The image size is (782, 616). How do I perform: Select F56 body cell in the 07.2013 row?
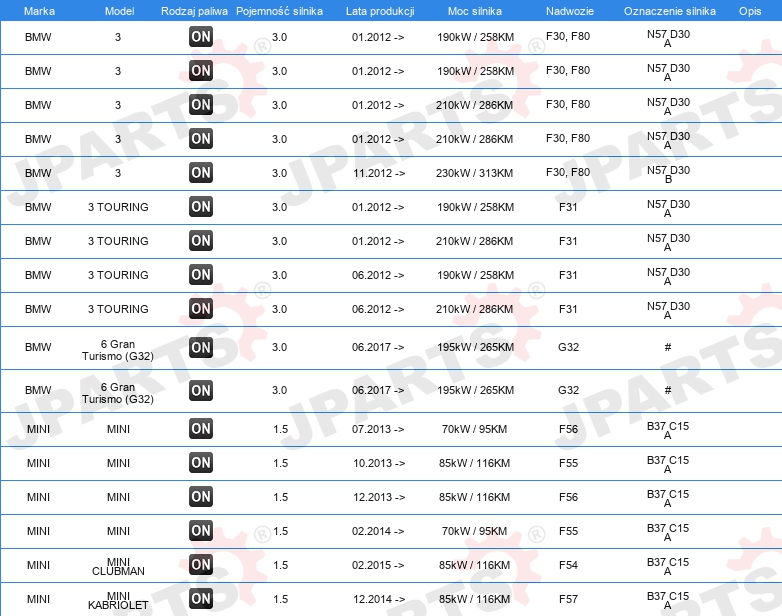(568, 429)
